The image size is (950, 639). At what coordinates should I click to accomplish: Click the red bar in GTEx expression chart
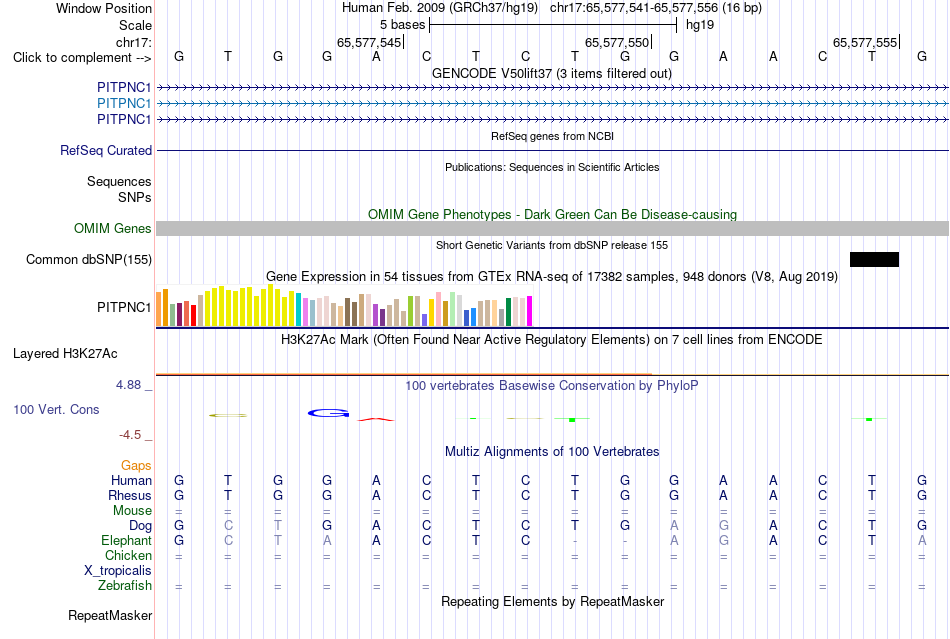pos(193,316)
